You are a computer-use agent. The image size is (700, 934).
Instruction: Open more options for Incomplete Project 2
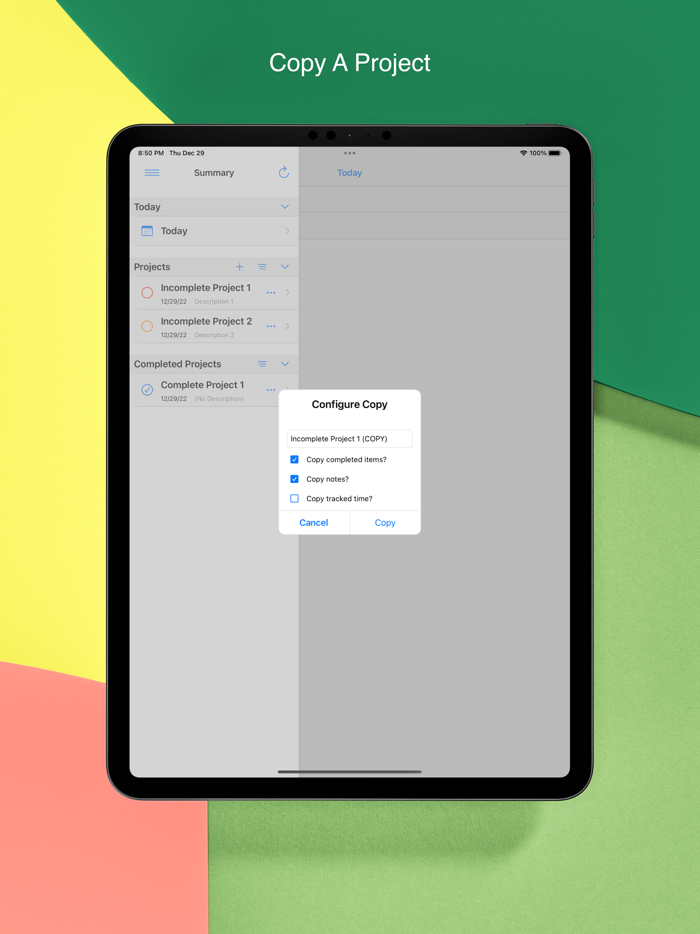[271, 326]
